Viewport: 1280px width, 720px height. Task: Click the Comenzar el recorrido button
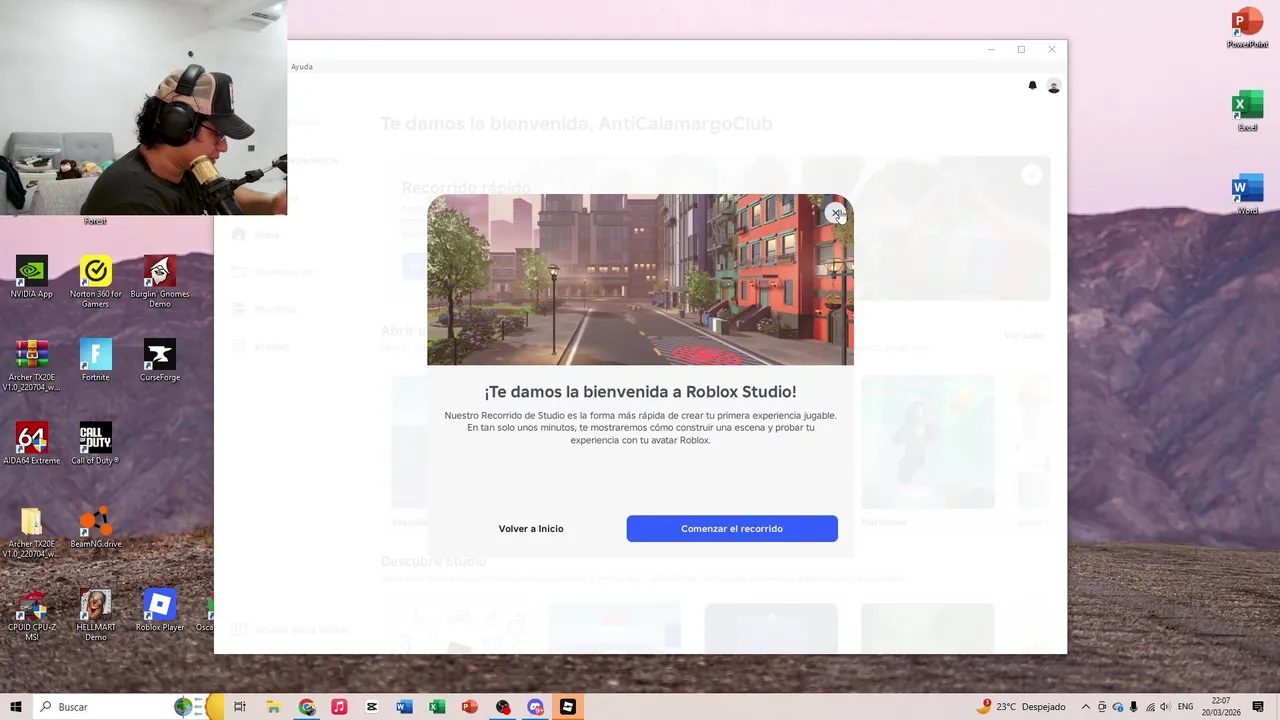coord(732,528)
